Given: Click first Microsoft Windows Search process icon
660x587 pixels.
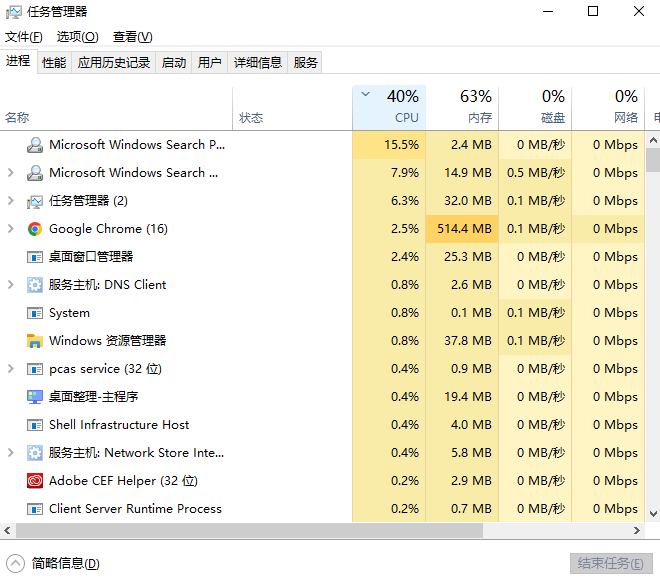Looking at the screenshot, I should click(35, 145).
